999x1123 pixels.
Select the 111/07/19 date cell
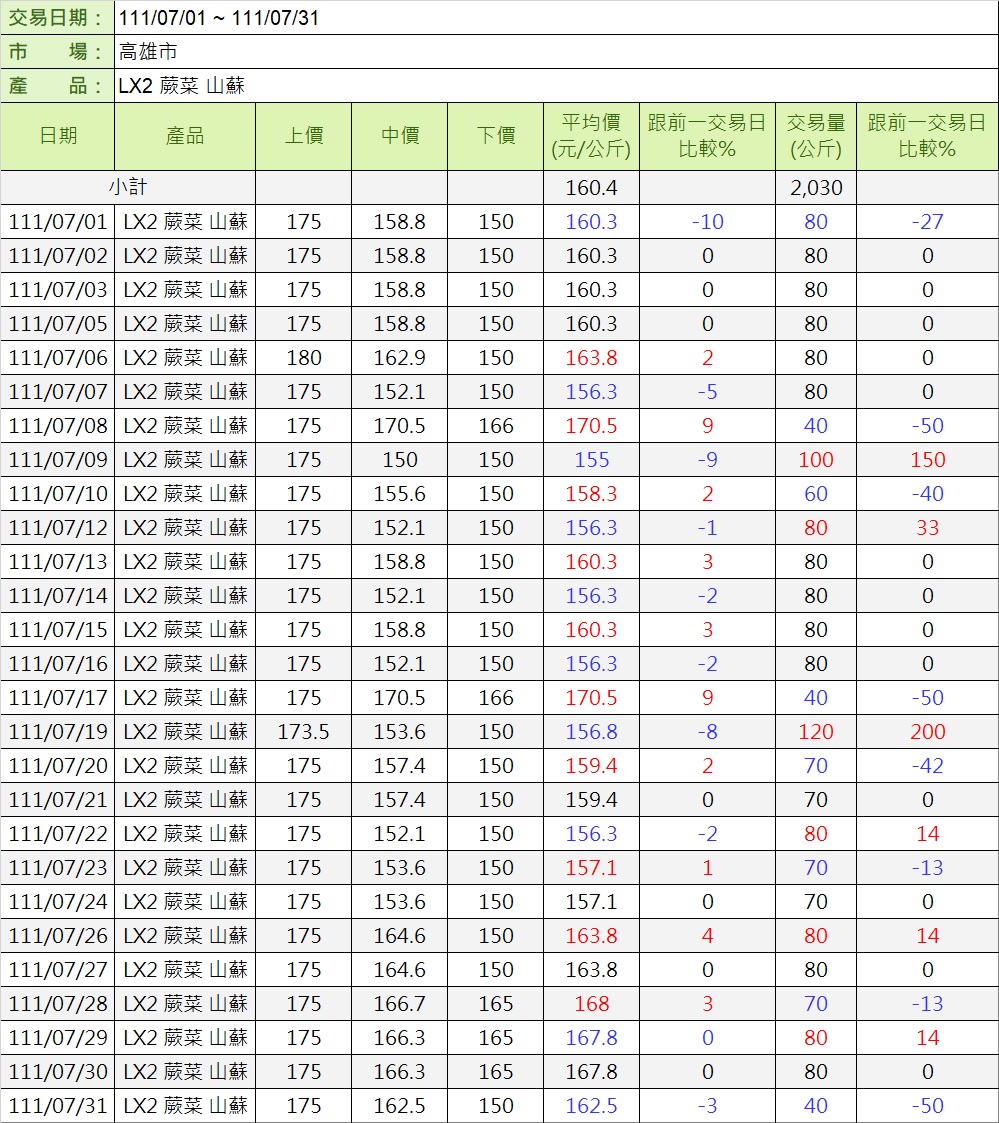pyautogui.click(x=58, y=732)
